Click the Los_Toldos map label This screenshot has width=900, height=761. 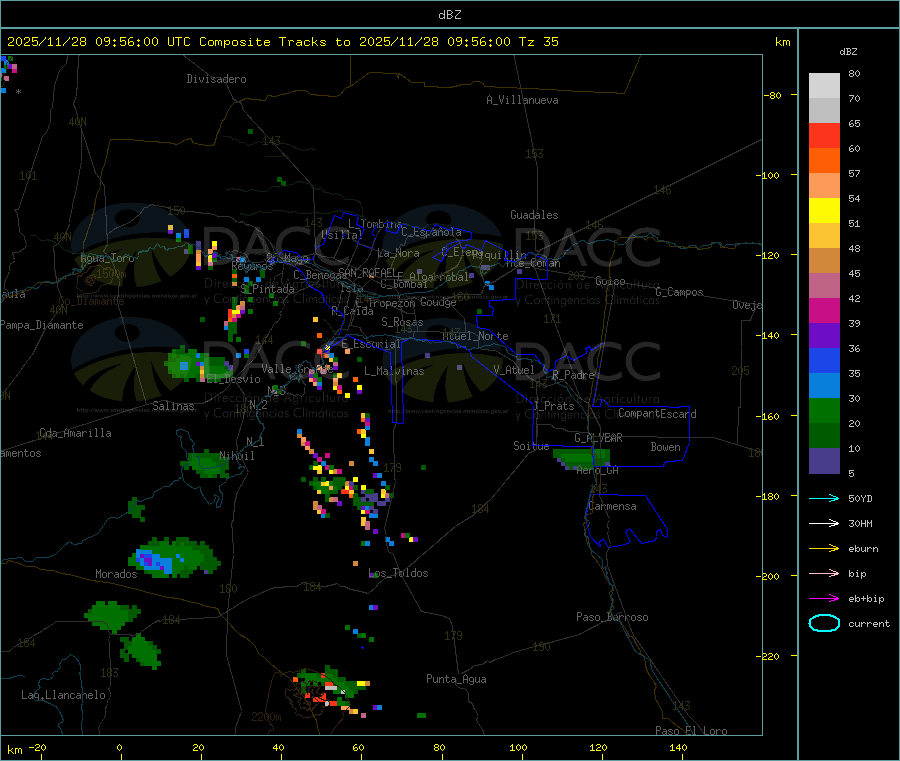(398, 573)
